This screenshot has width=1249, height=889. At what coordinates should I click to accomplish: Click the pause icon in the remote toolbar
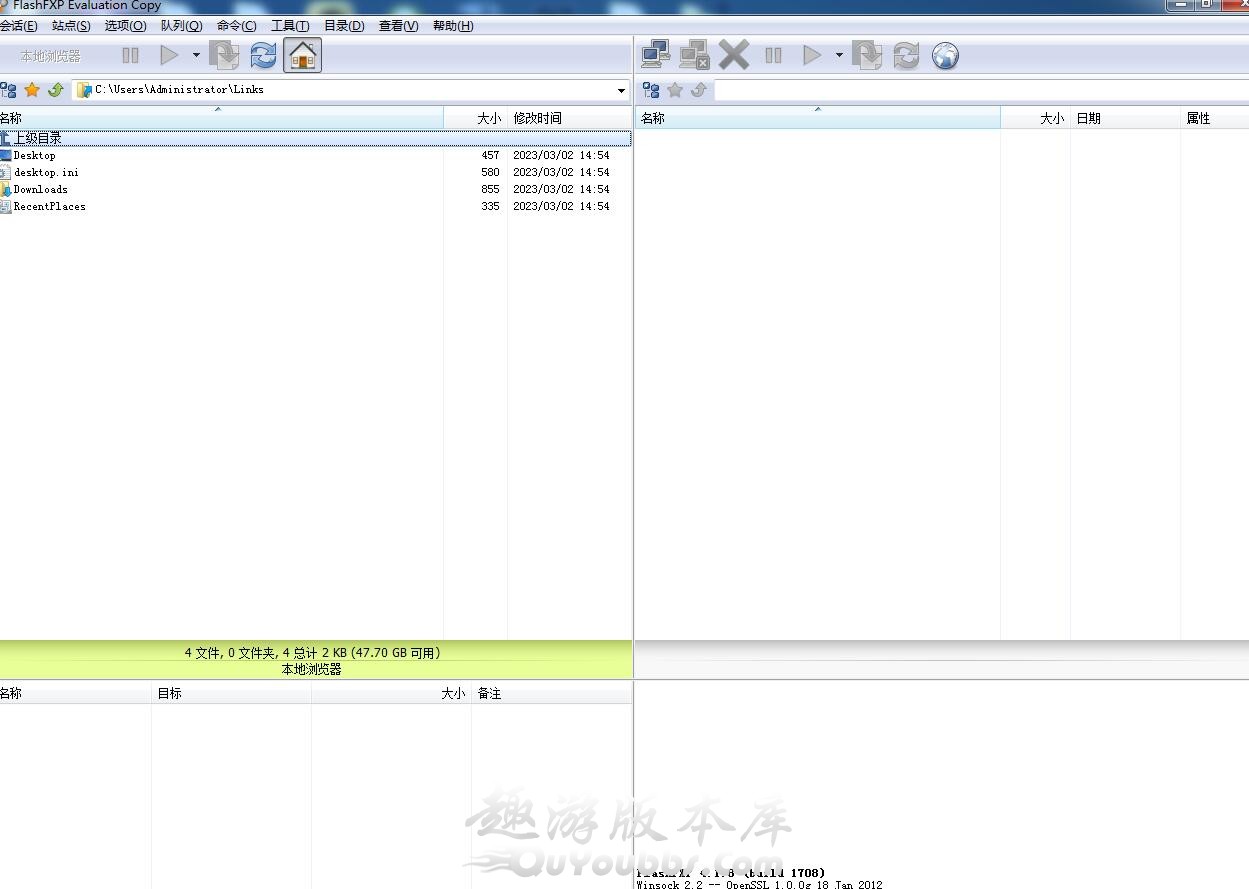pyautogui.click(x=773, y=56)
